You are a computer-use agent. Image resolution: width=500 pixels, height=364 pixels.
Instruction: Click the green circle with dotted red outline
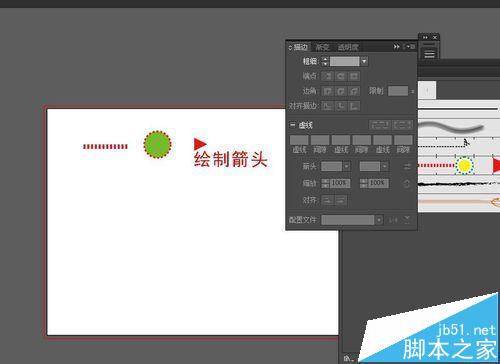click(157, 144)
